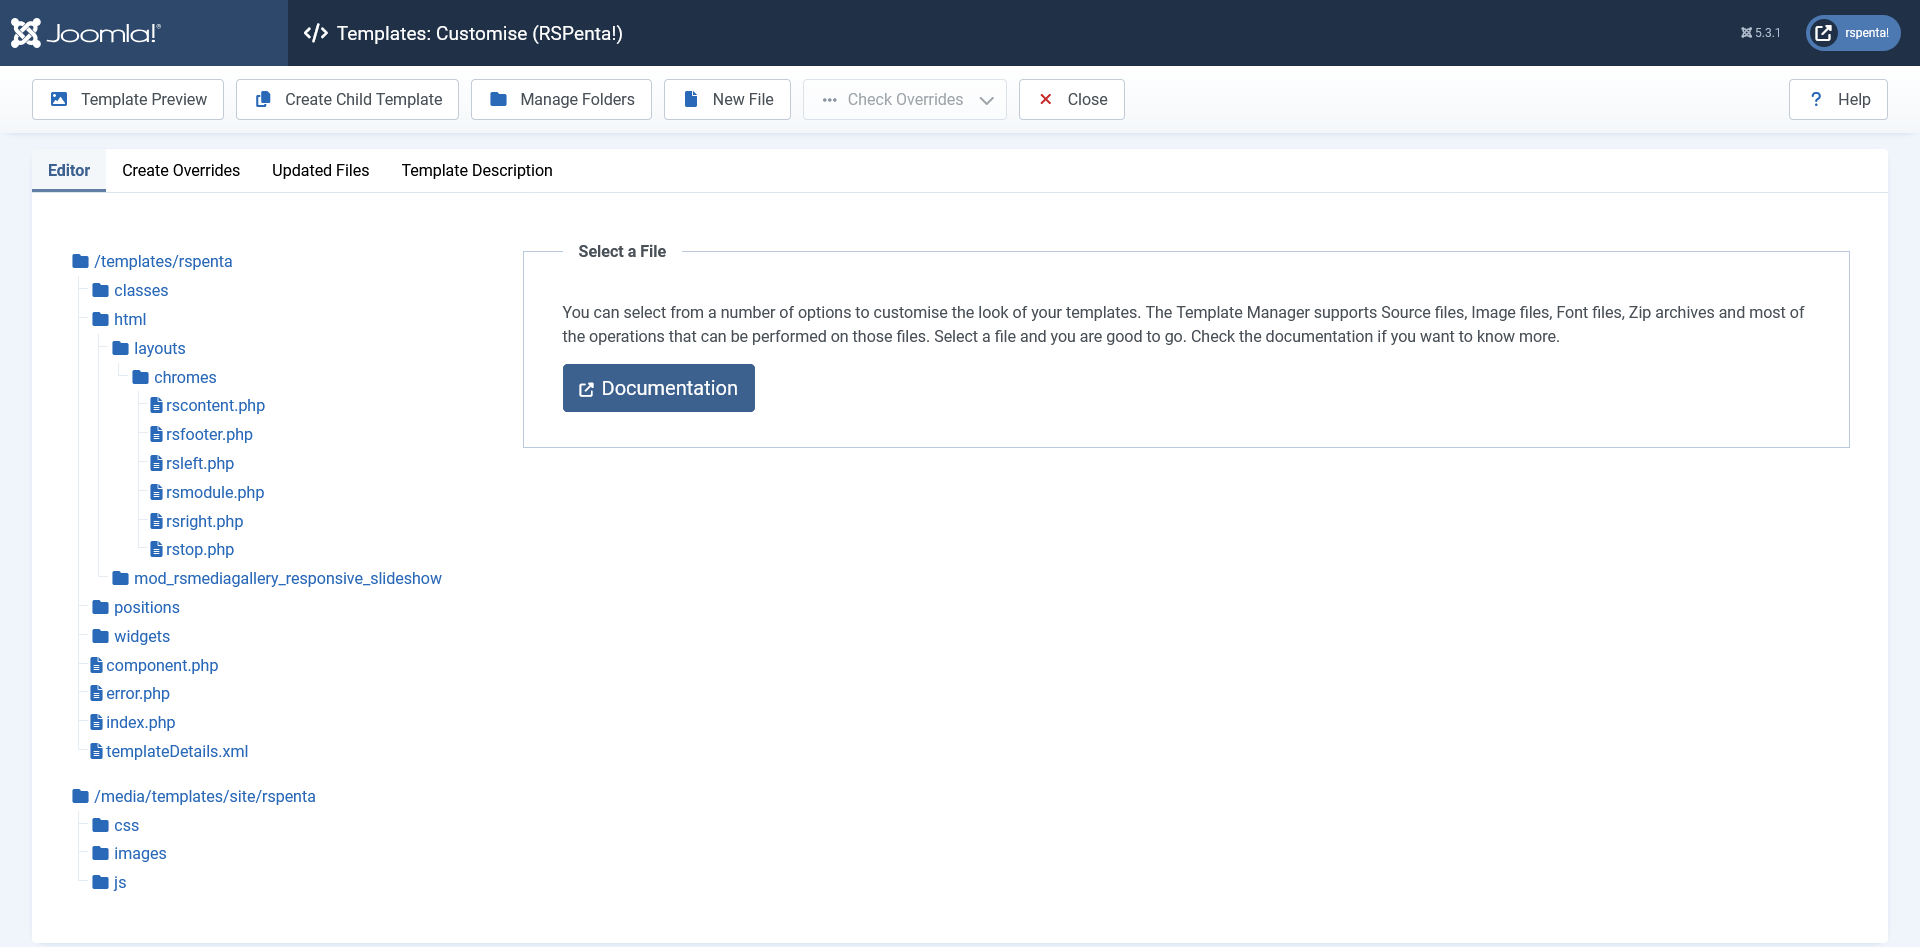
Task: Click the Joomla logo icon
Action: tap(26, 33)
